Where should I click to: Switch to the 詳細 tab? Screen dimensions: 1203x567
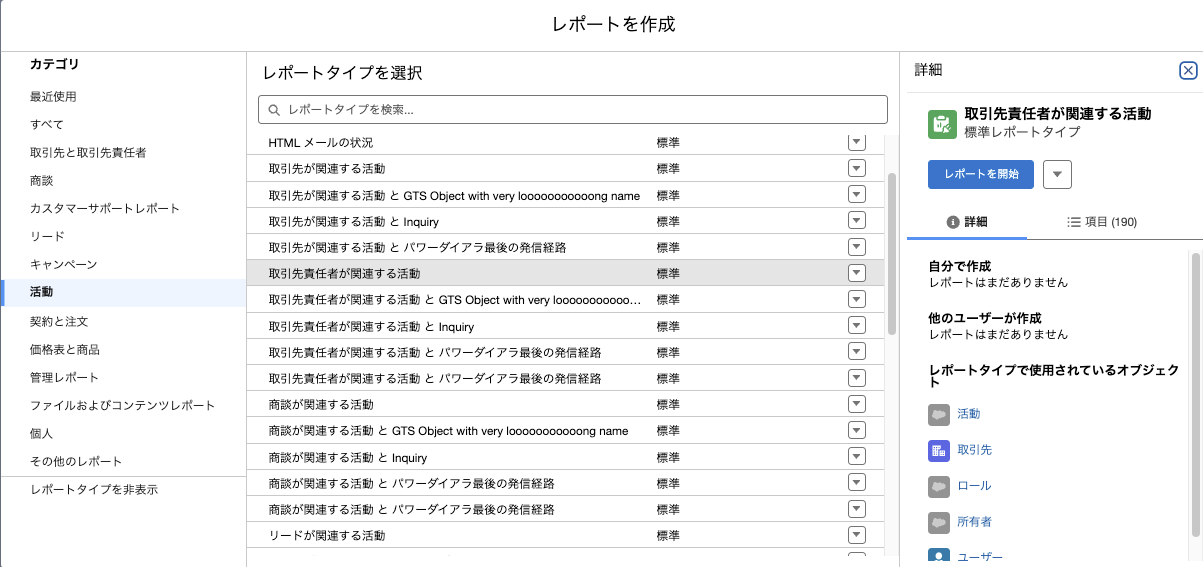tap(967, 222)
